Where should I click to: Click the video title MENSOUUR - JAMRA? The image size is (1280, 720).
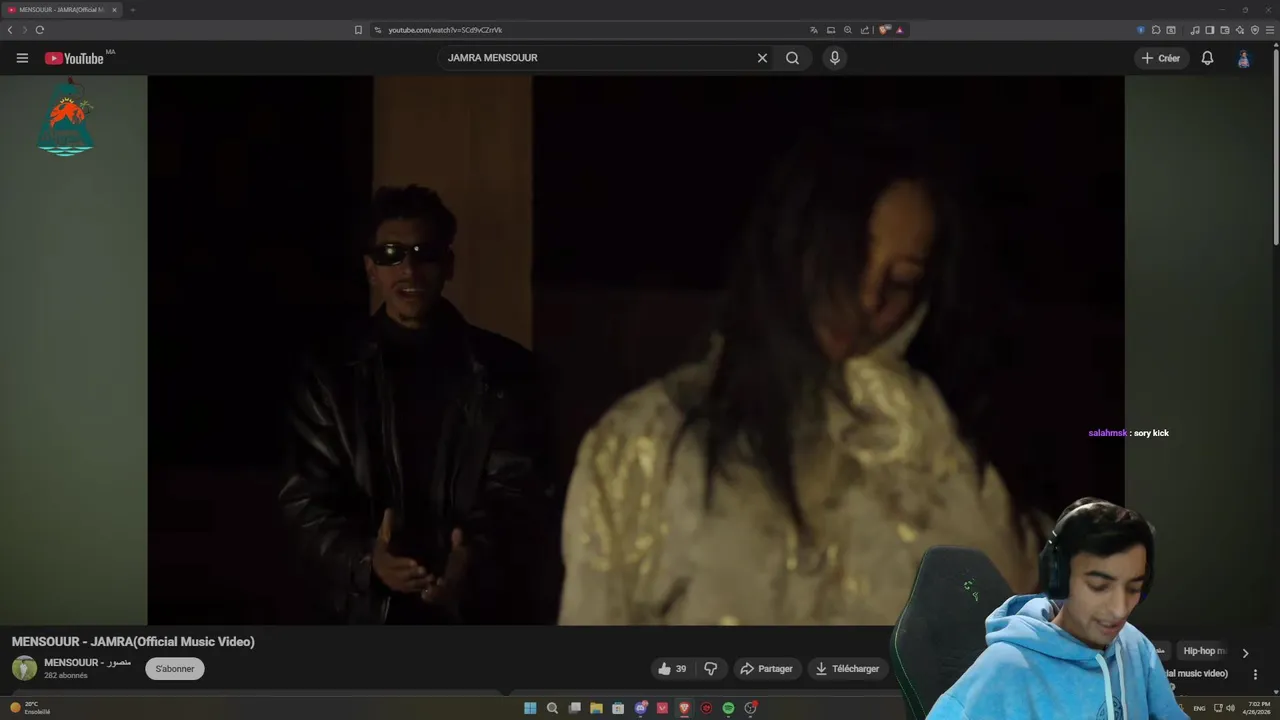pyautogui.click(x=133, y=642)
